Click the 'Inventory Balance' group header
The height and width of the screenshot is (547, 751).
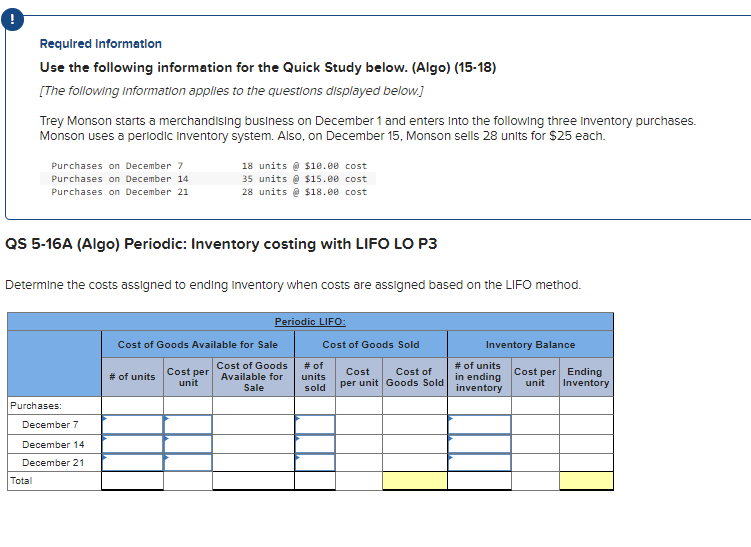pyautogui.click(x=530, y=344)
